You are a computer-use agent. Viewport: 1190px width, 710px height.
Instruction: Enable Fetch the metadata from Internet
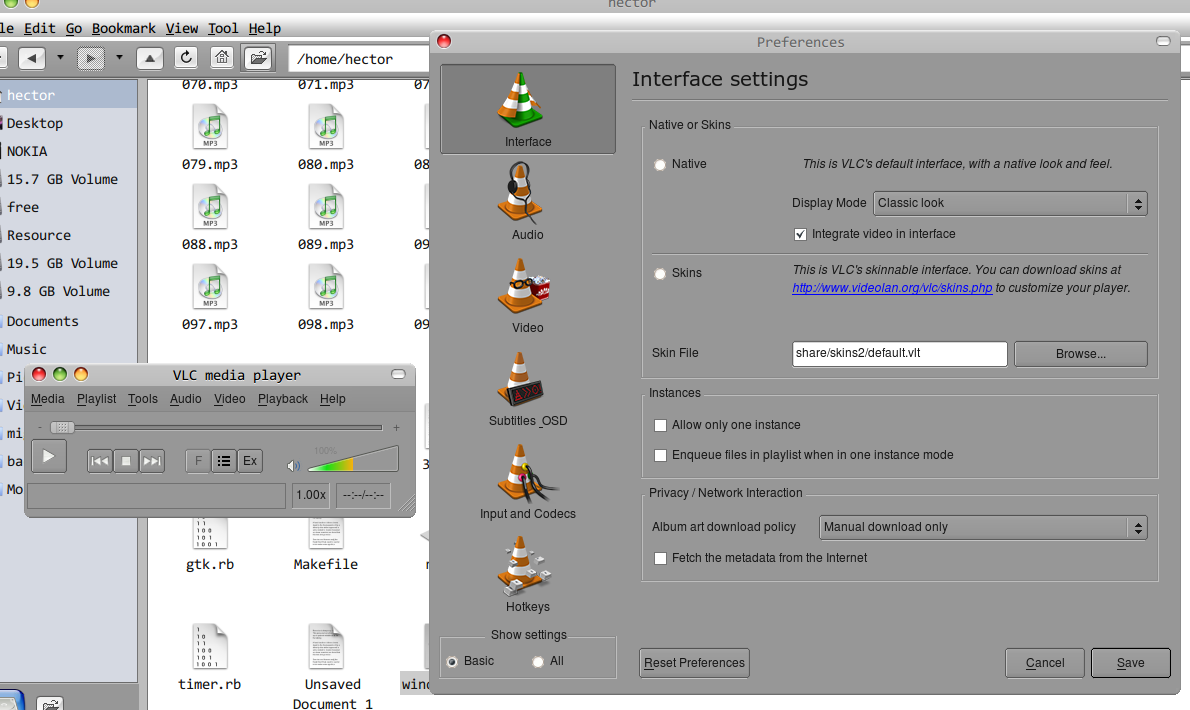660,558
